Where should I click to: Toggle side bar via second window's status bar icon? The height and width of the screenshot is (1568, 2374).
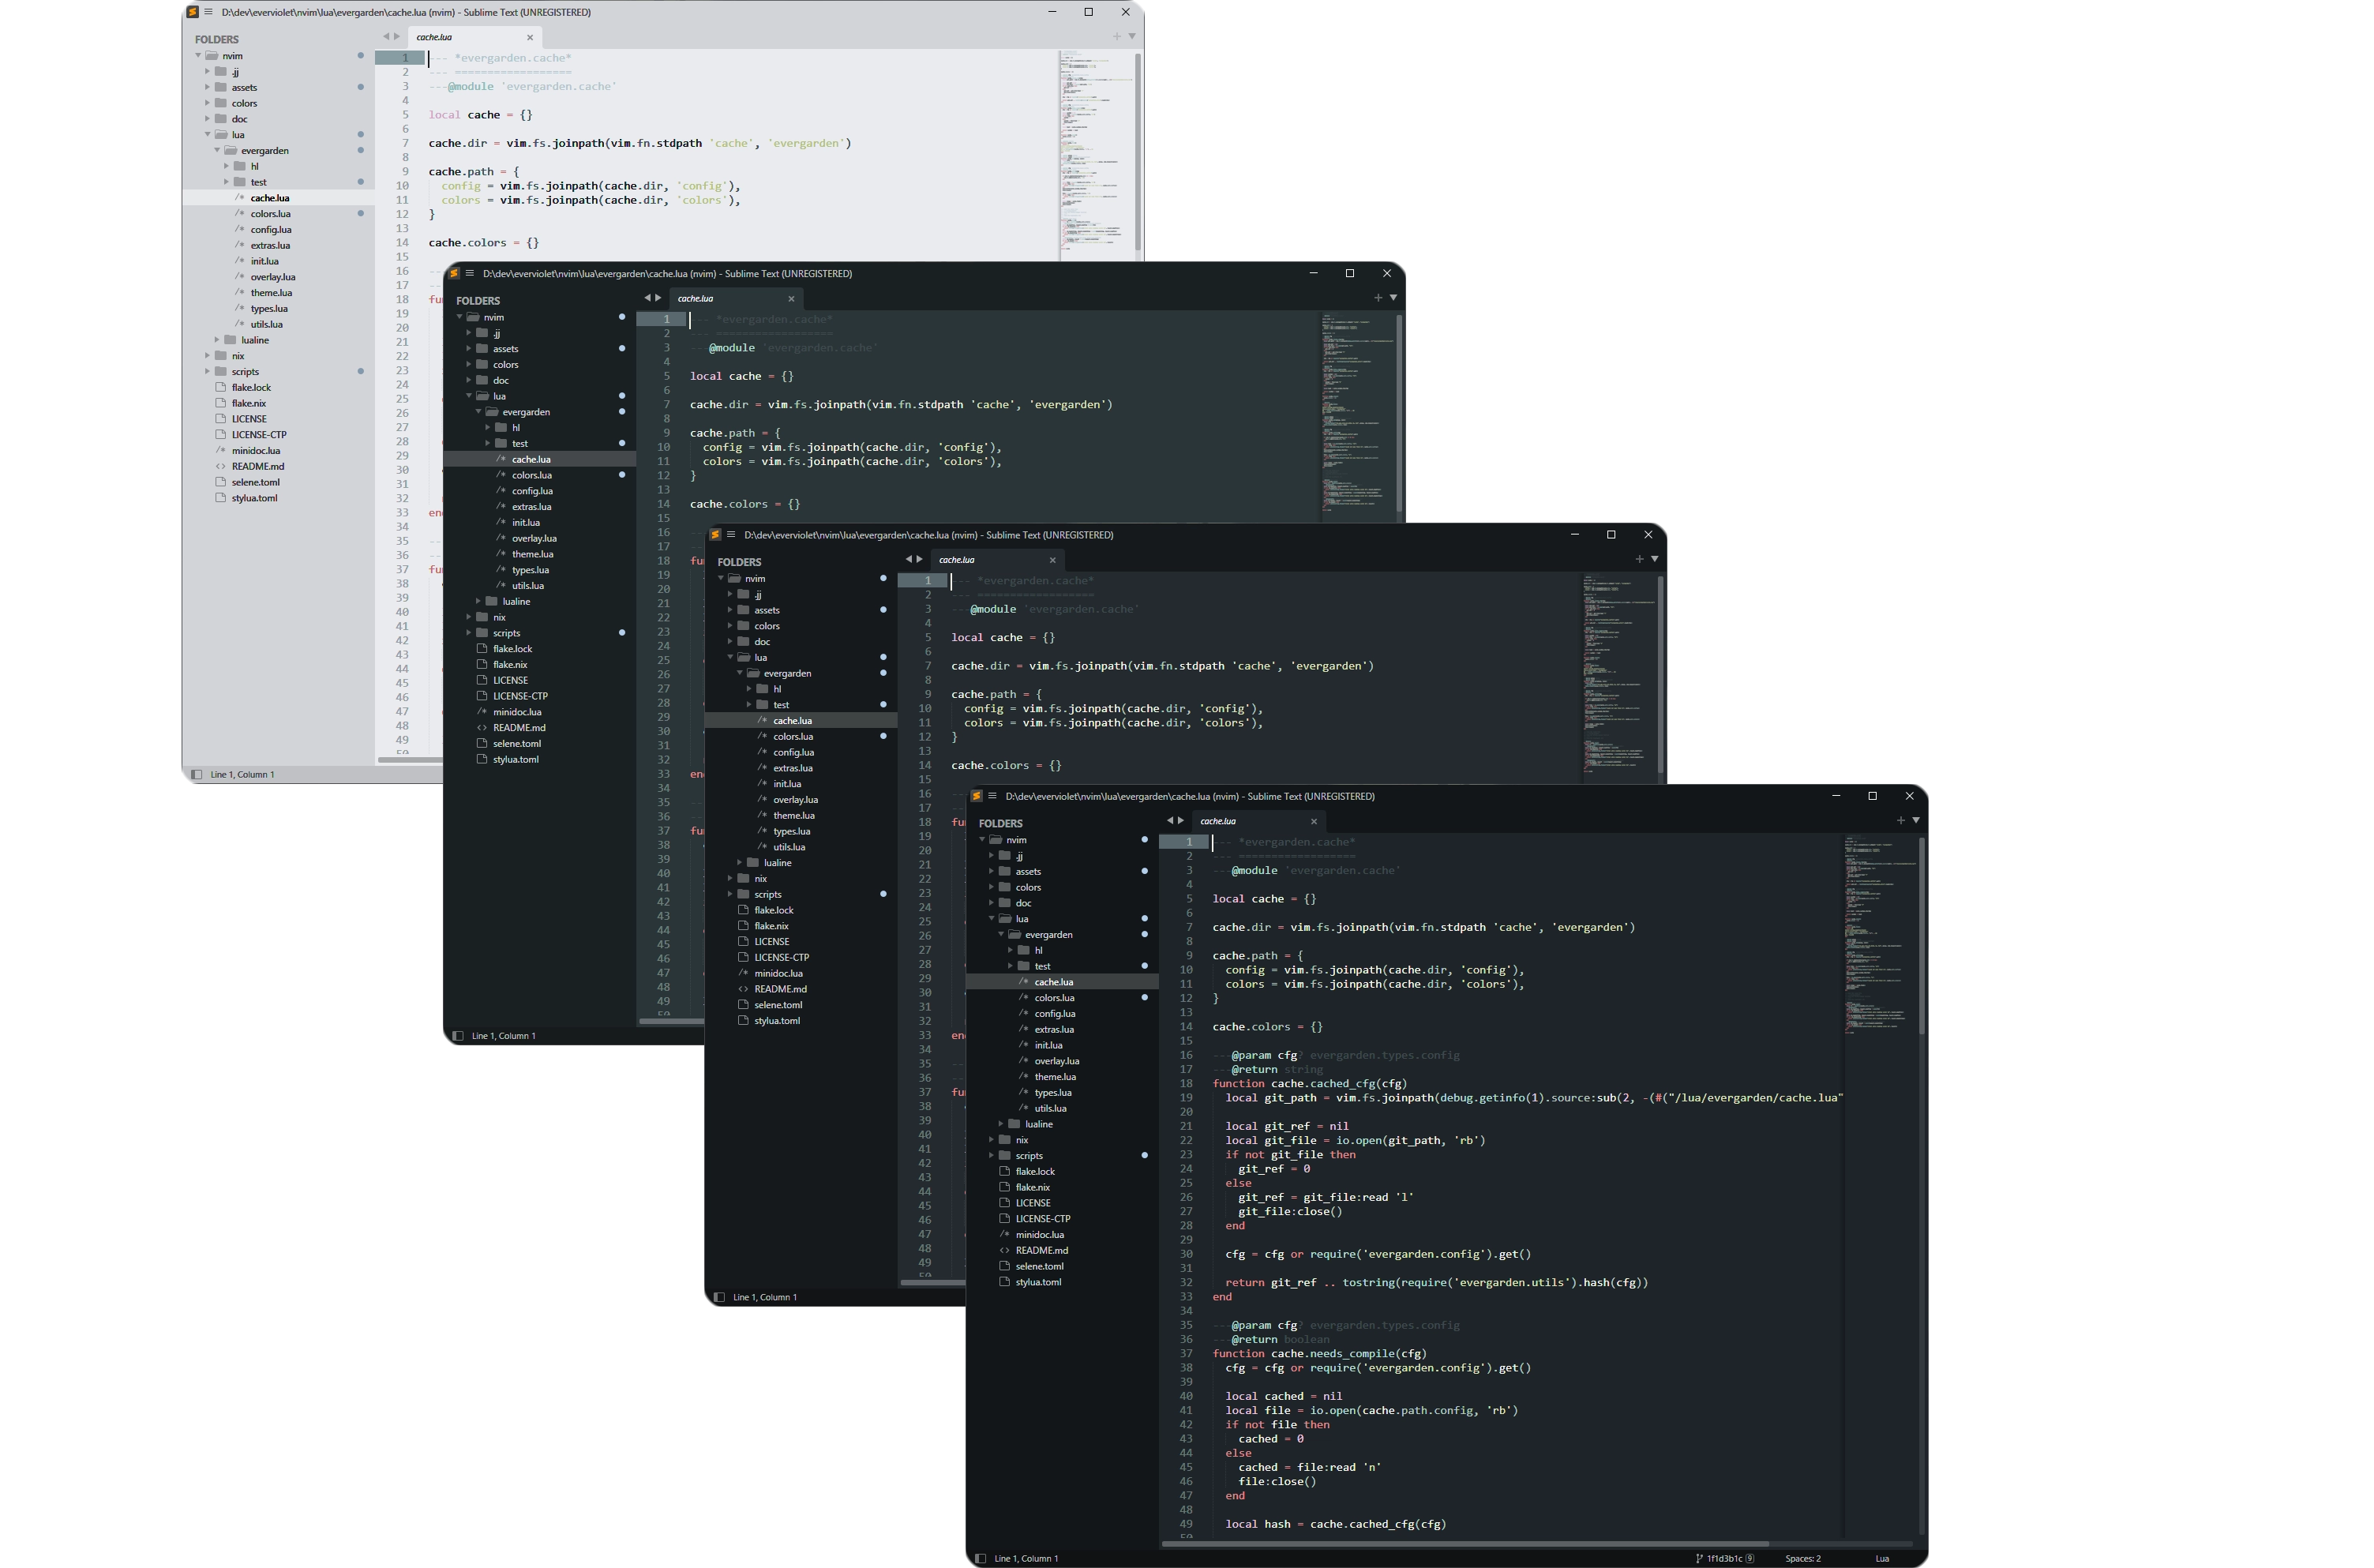tap(457, 1036)
